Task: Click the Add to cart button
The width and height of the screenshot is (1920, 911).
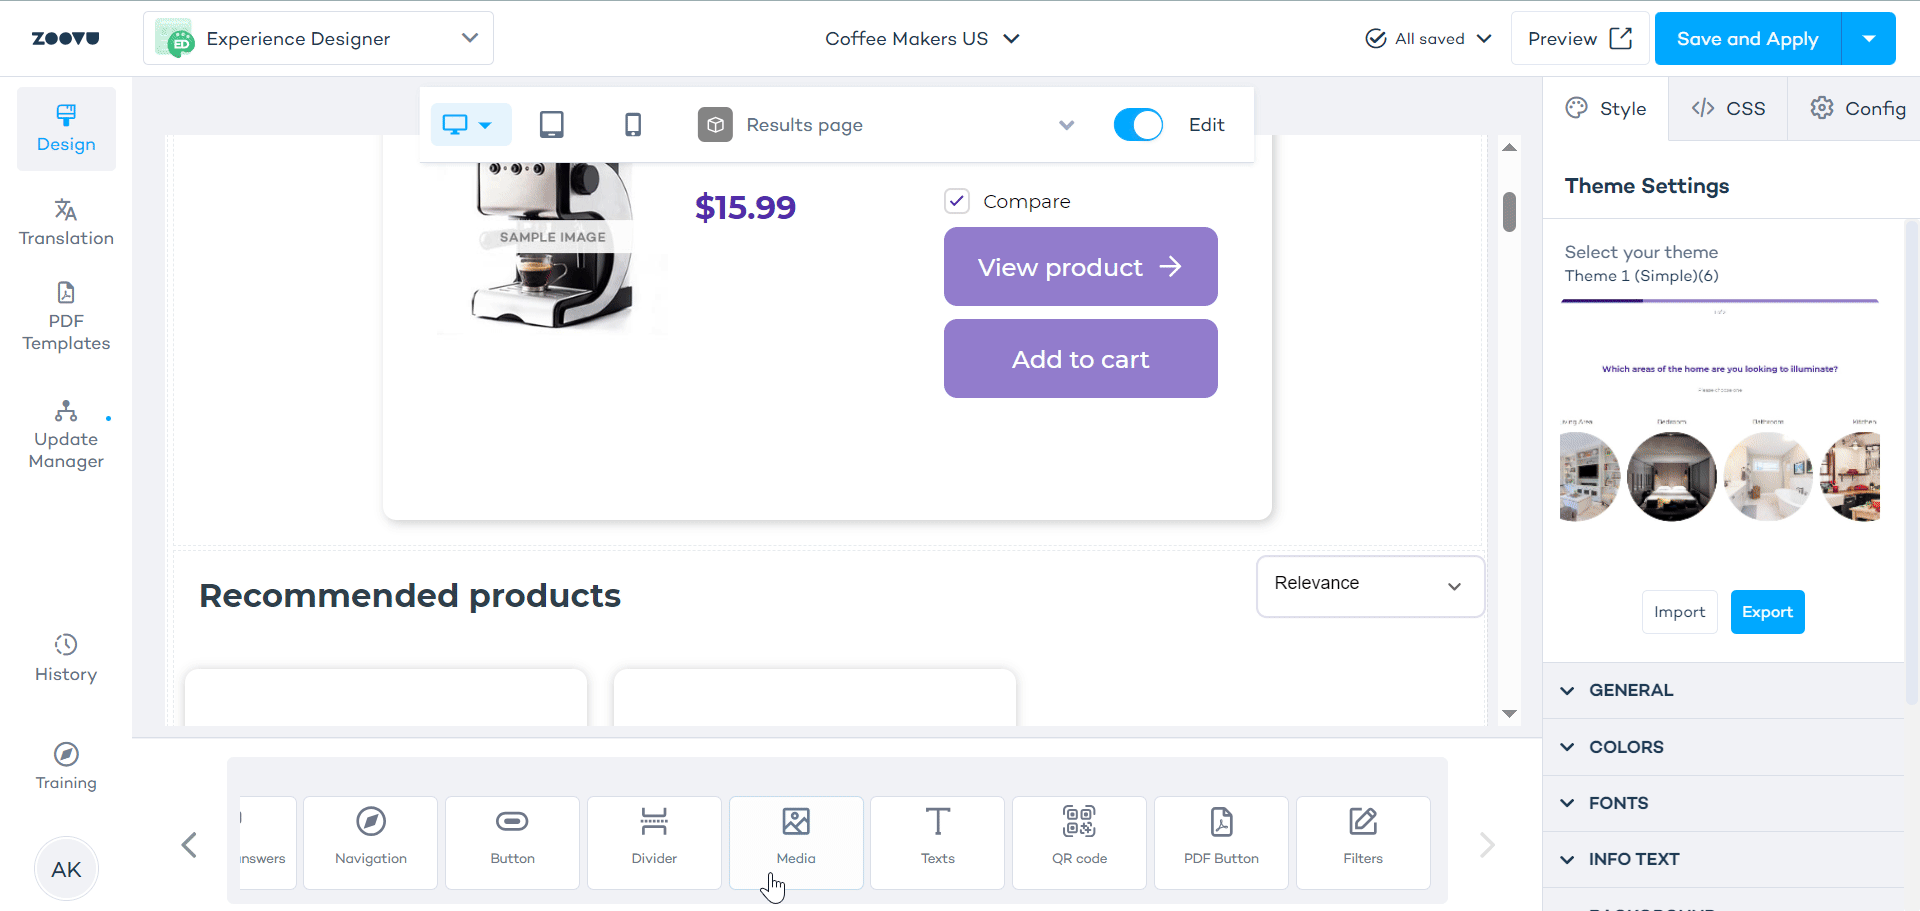Action: 1080,359
